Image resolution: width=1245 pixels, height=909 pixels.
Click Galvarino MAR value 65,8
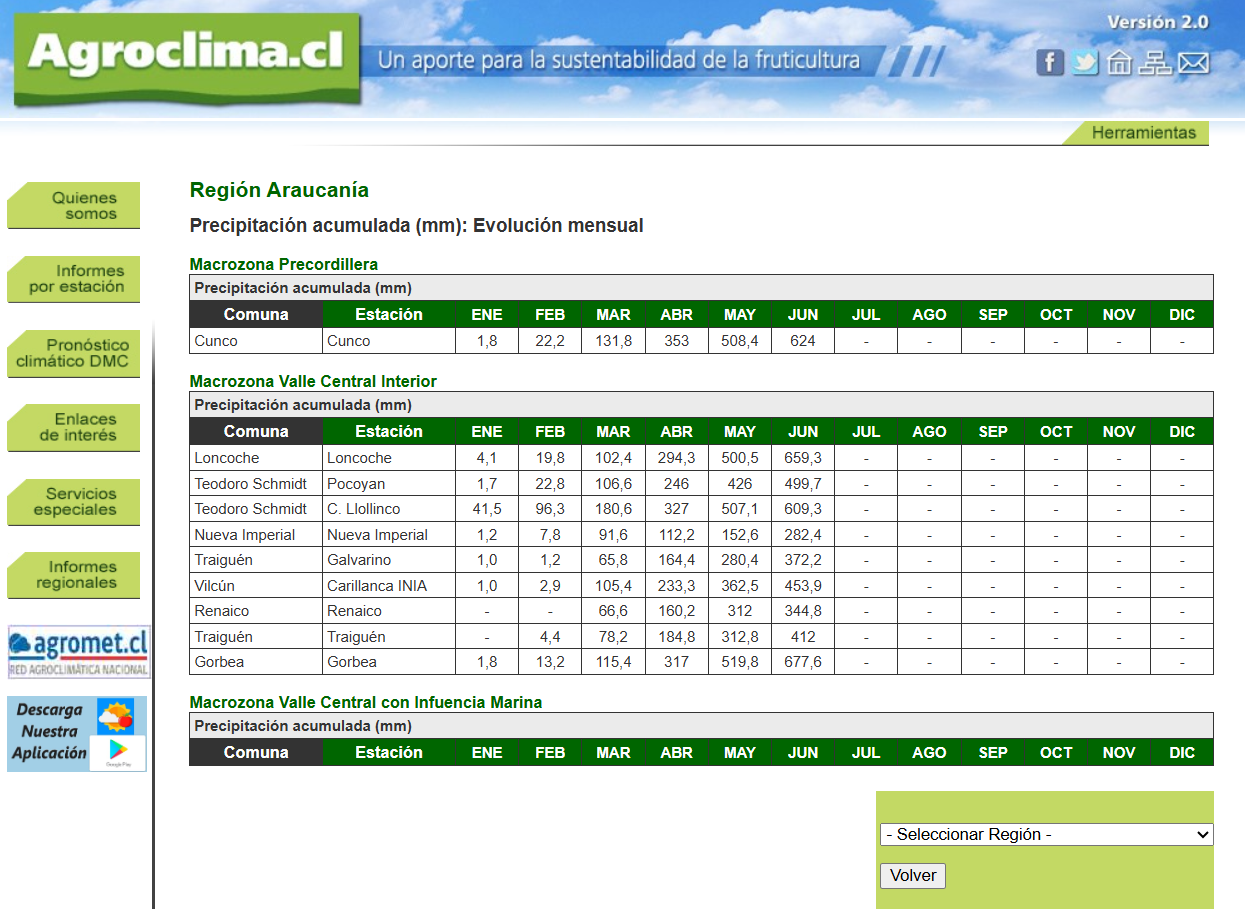pyautogui.click(x=613, y=560)
